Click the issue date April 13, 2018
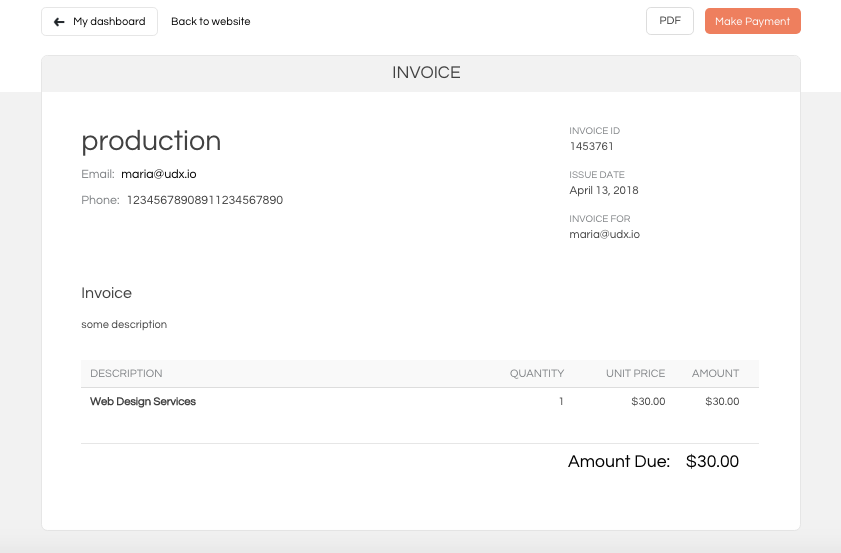This screenshot has width=841, height=553. coord(604,190)
